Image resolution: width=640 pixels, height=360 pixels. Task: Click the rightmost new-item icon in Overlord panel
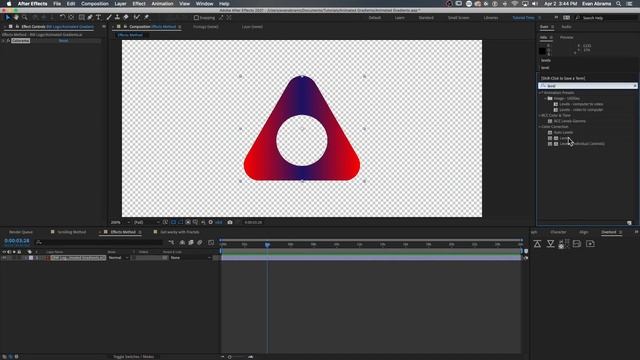pos(590,244)
